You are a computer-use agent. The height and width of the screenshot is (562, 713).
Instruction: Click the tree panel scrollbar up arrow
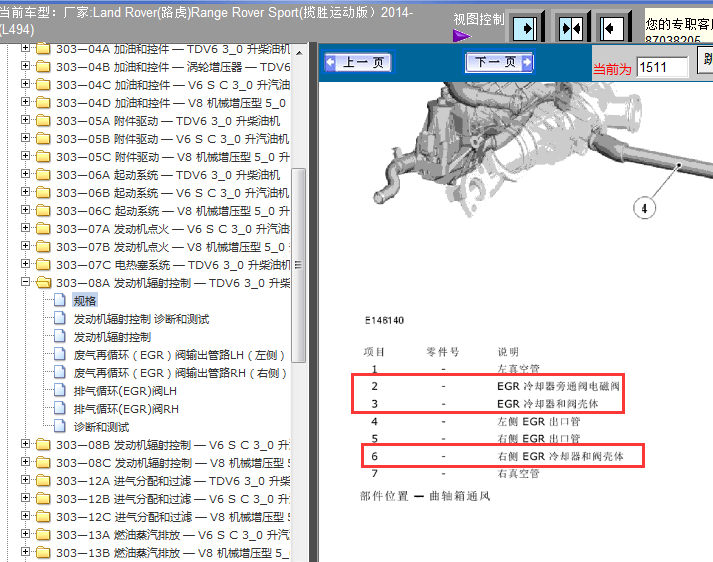coord(300,50)
